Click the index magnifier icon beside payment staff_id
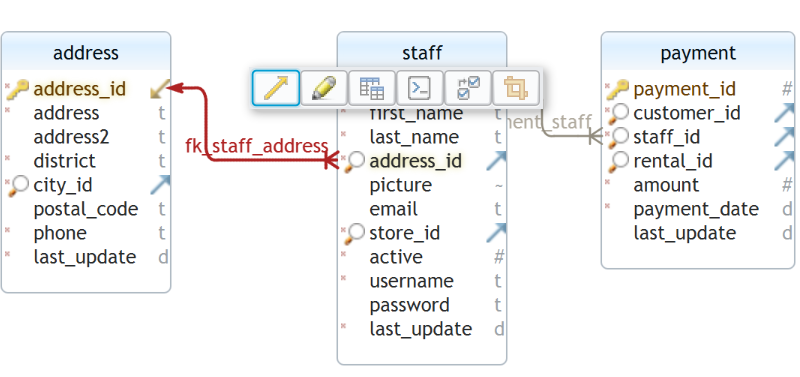 point(618,137)
